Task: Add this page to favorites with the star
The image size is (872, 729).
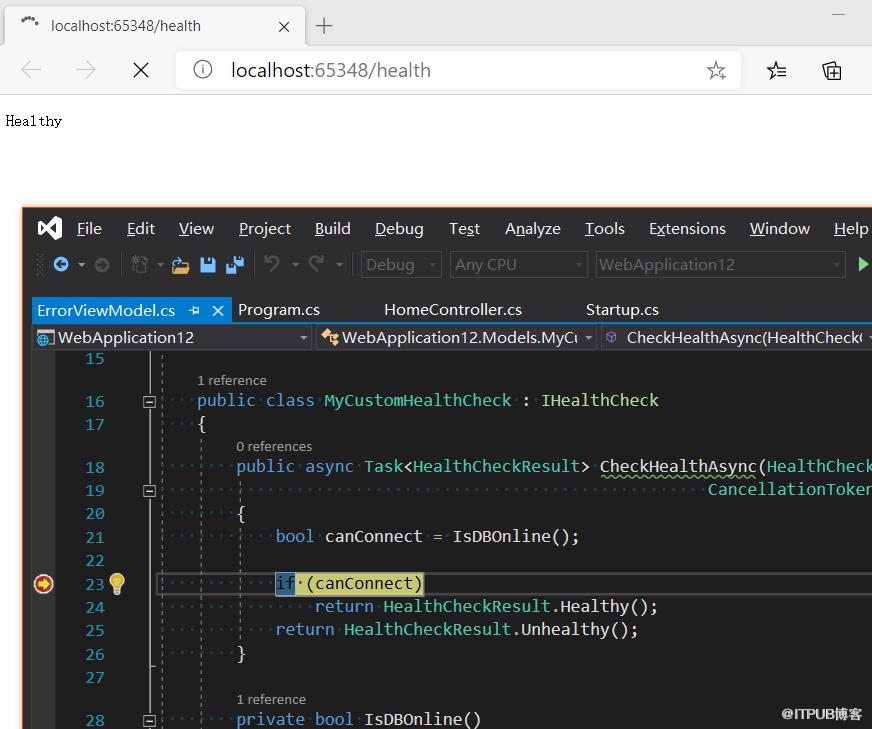Action: click(716, 71)
